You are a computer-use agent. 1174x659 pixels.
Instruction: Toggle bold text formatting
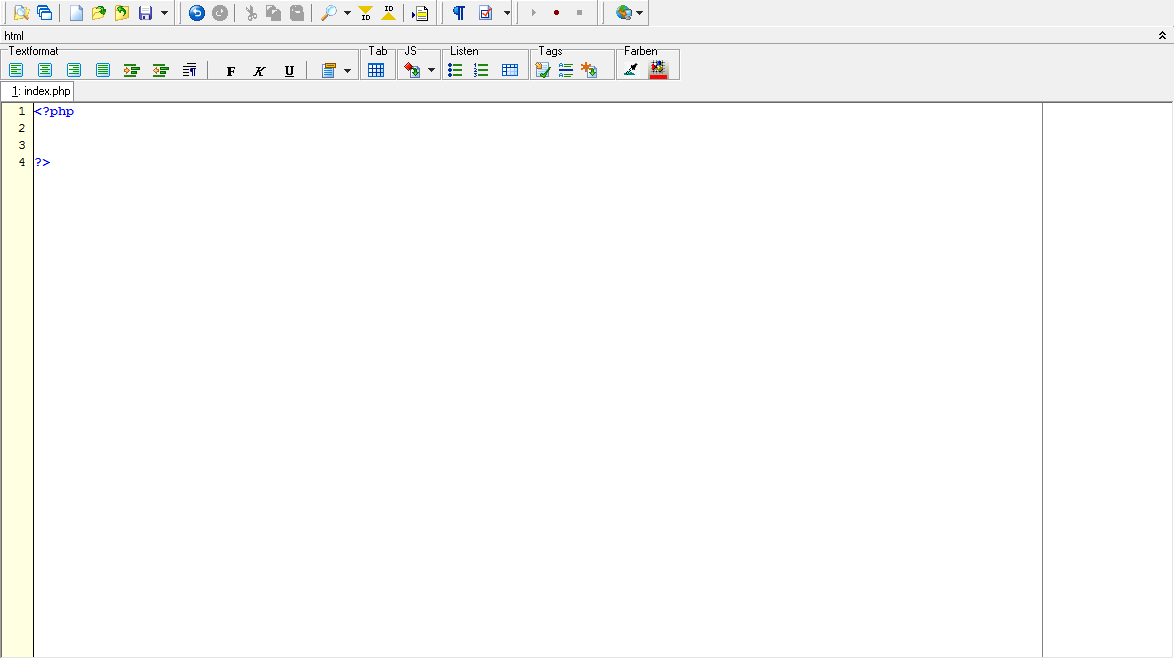tap(231, 71)
